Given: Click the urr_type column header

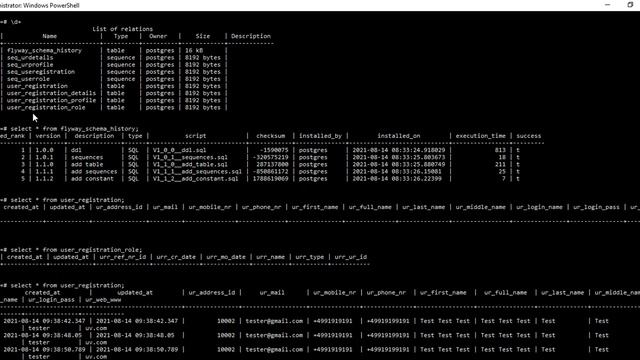Looking at the screenshot, I should coord(309,257).
